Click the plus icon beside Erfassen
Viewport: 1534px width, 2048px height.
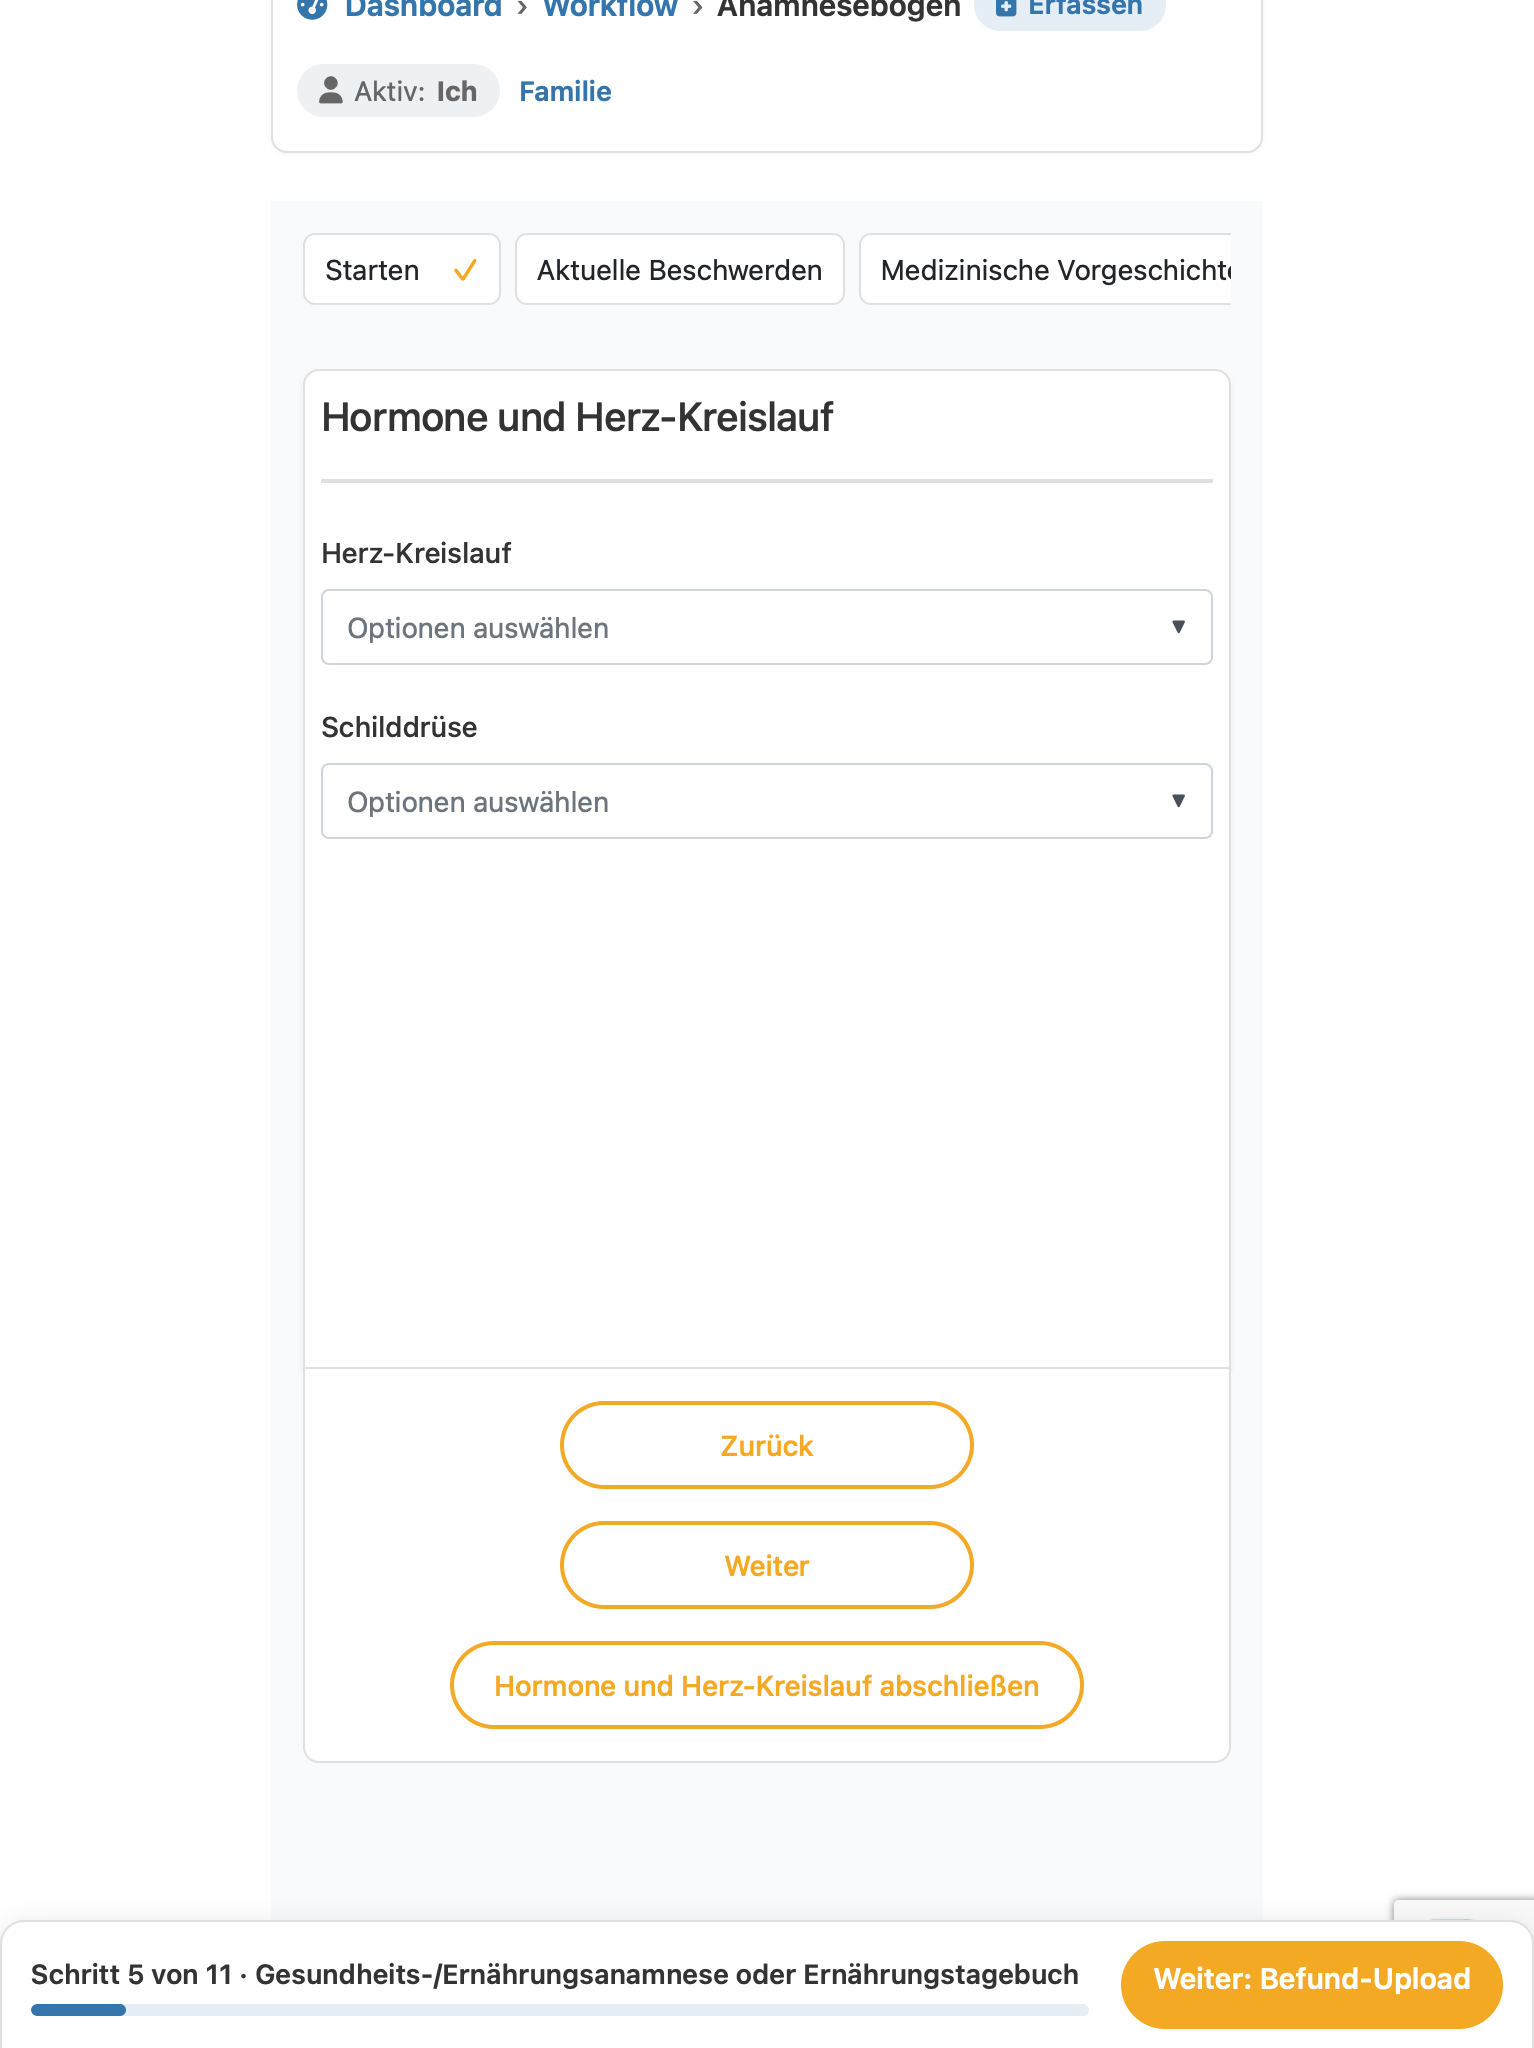[x=1005, y=8]
